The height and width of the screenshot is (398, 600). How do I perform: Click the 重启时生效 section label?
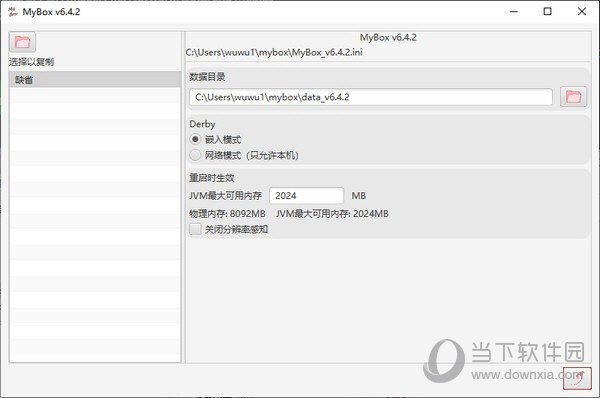coord(212,178)
